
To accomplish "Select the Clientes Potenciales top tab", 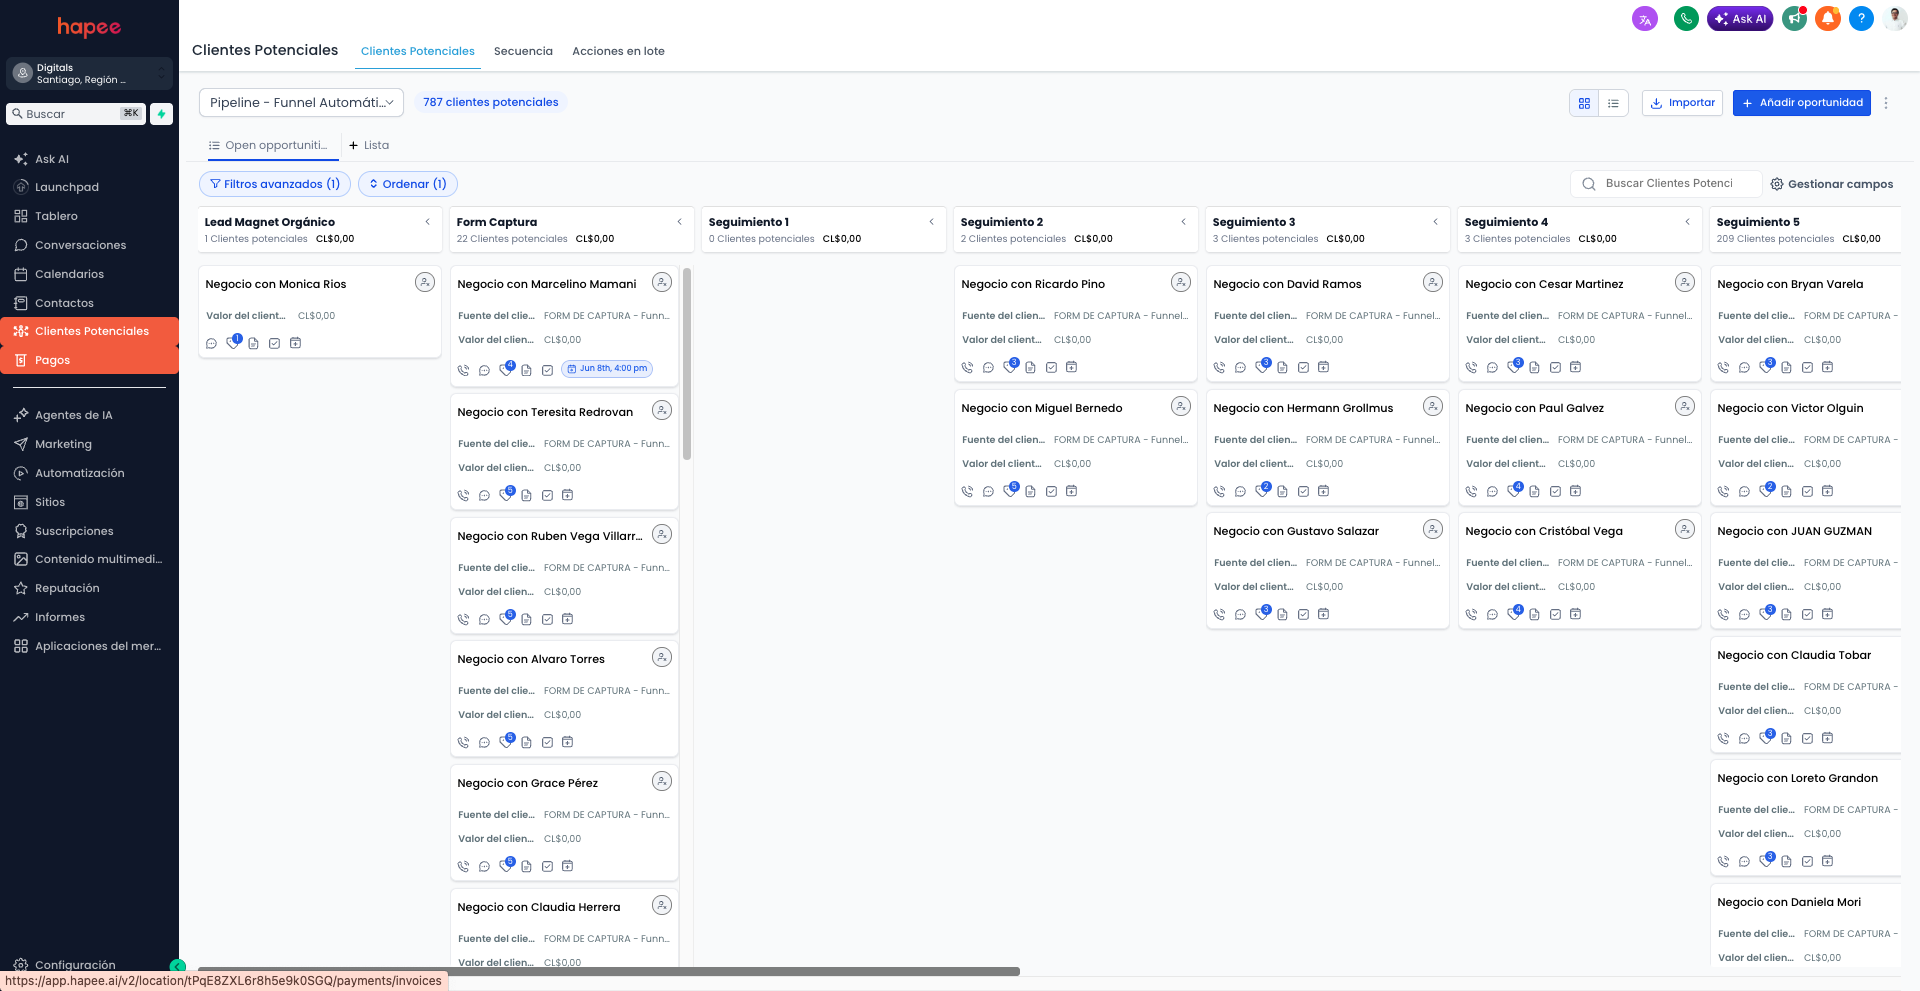I will [418, 51].
